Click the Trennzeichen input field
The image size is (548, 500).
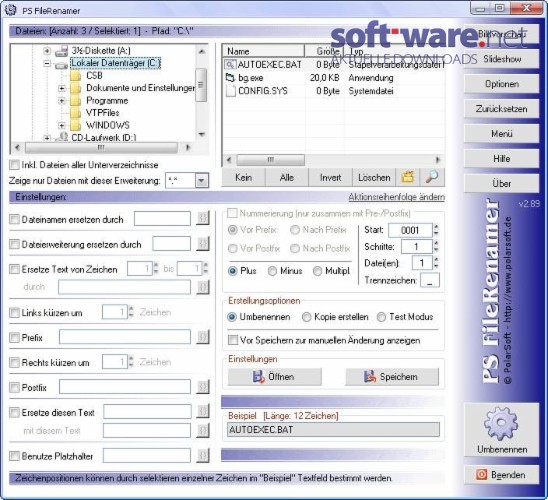(430, 280)
